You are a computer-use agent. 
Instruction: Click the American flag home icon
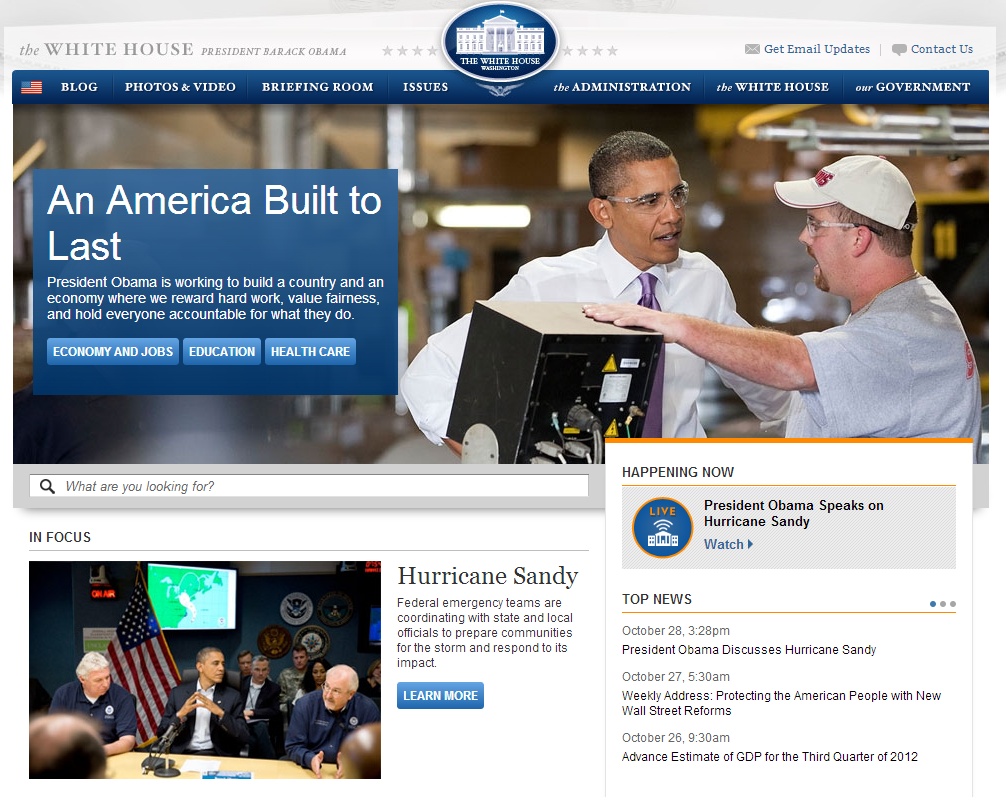(32, 87)
